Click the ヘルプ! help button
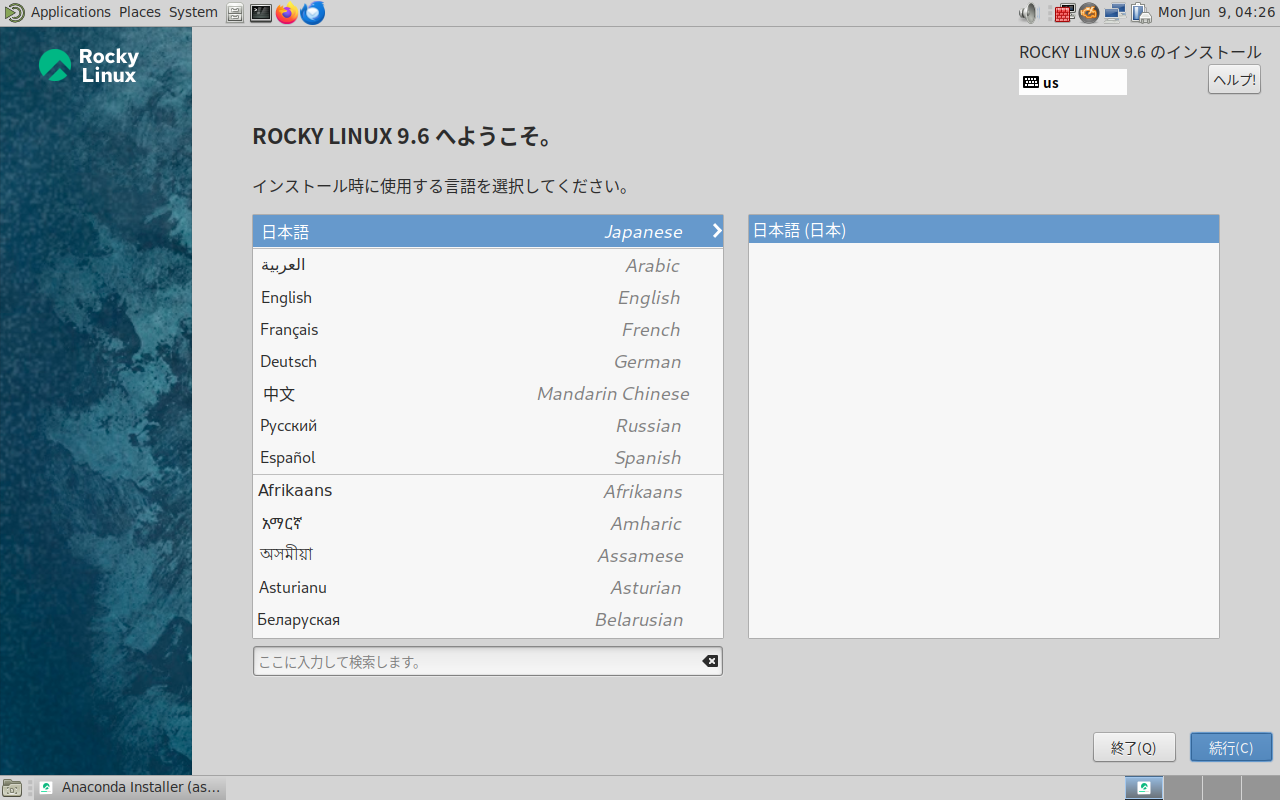Viewport: 1280px width, 800px height. pos(1234,80)
